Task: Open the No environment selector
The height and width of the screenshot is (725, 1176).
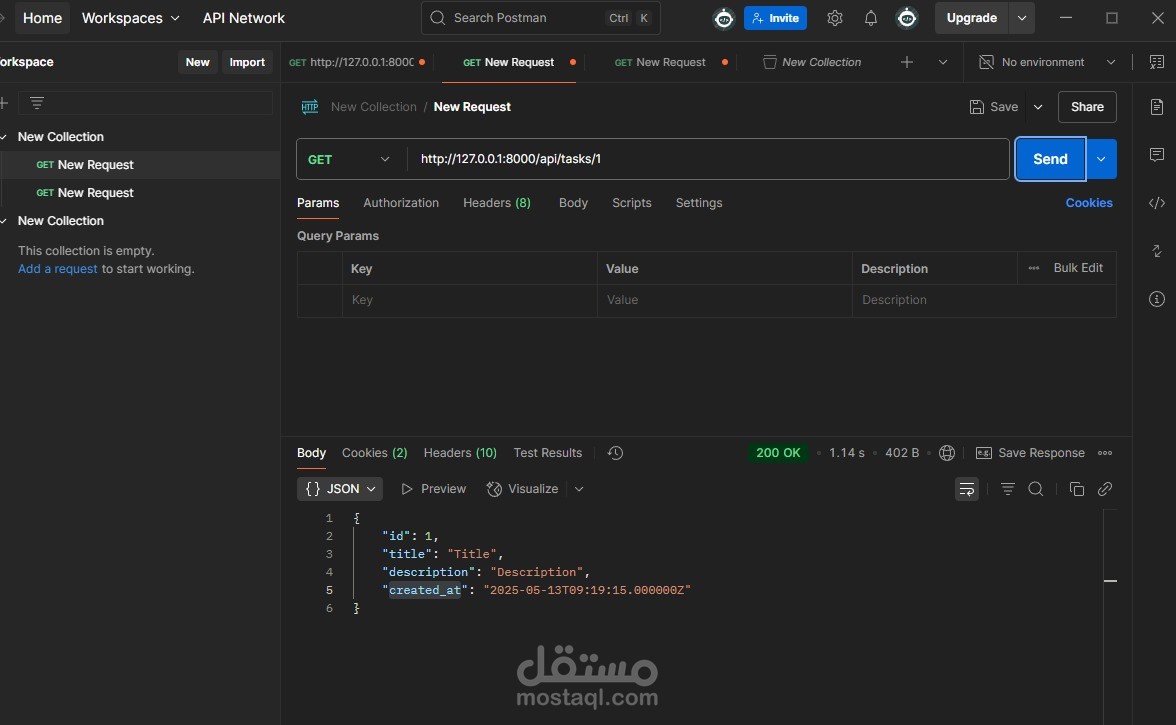Action: tap(1047, 62)
